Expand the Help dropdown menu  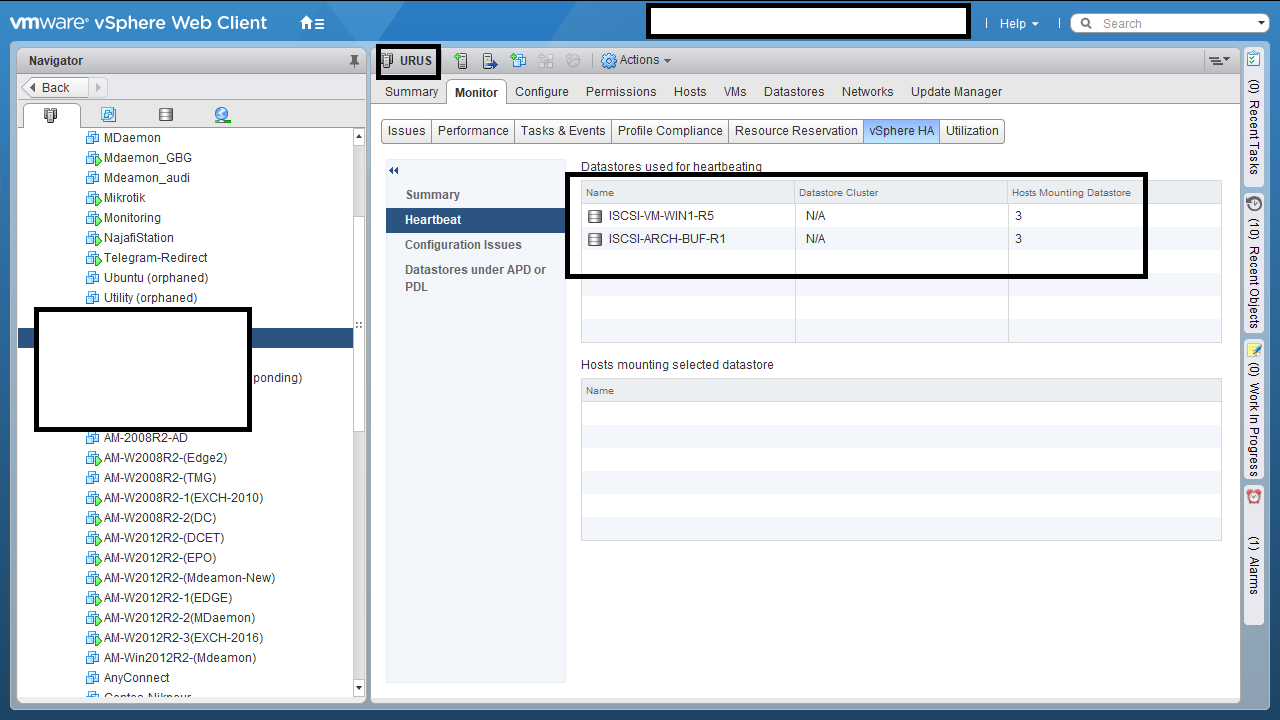coord(1019,23)
